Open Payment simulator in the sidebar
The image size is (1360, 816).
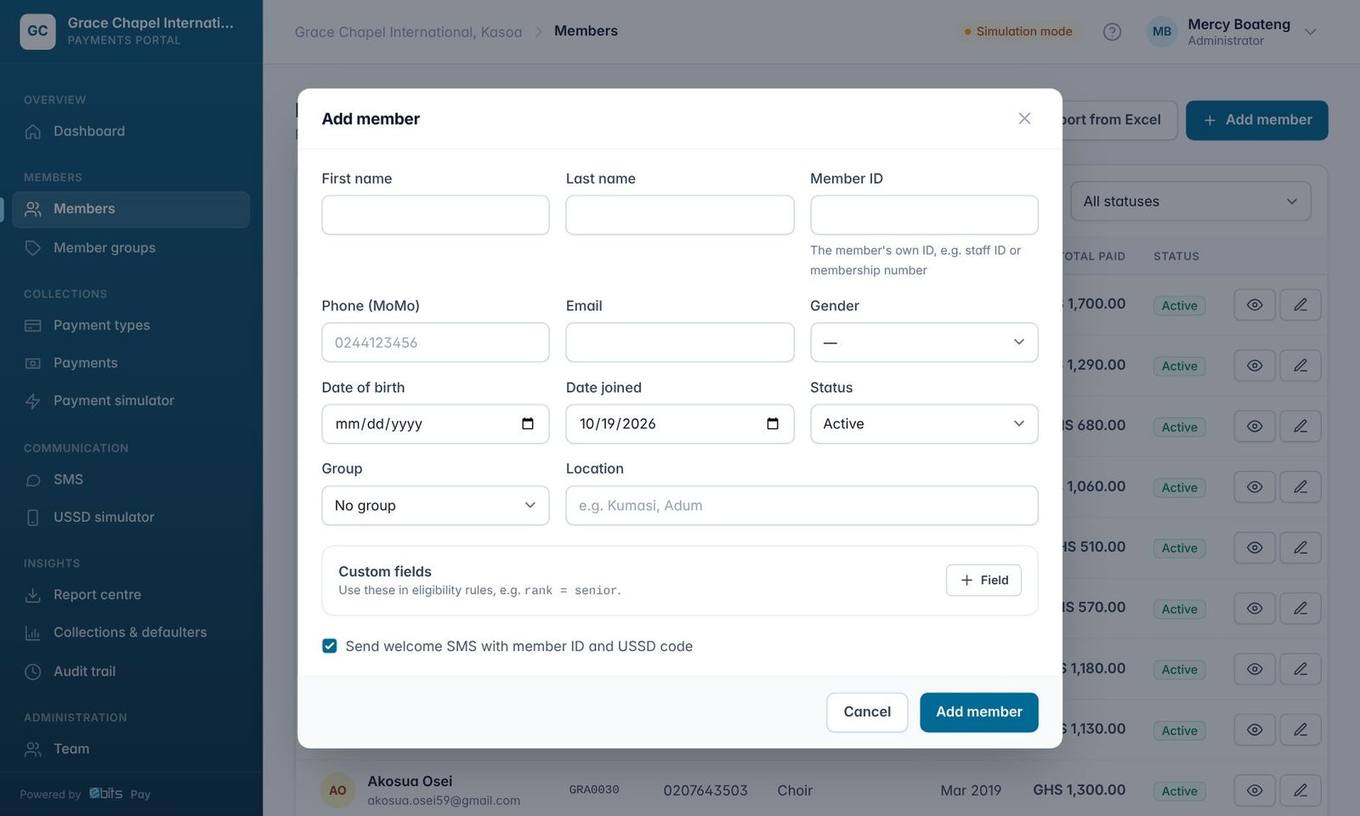pyautogui.click(x=131, y=400)
